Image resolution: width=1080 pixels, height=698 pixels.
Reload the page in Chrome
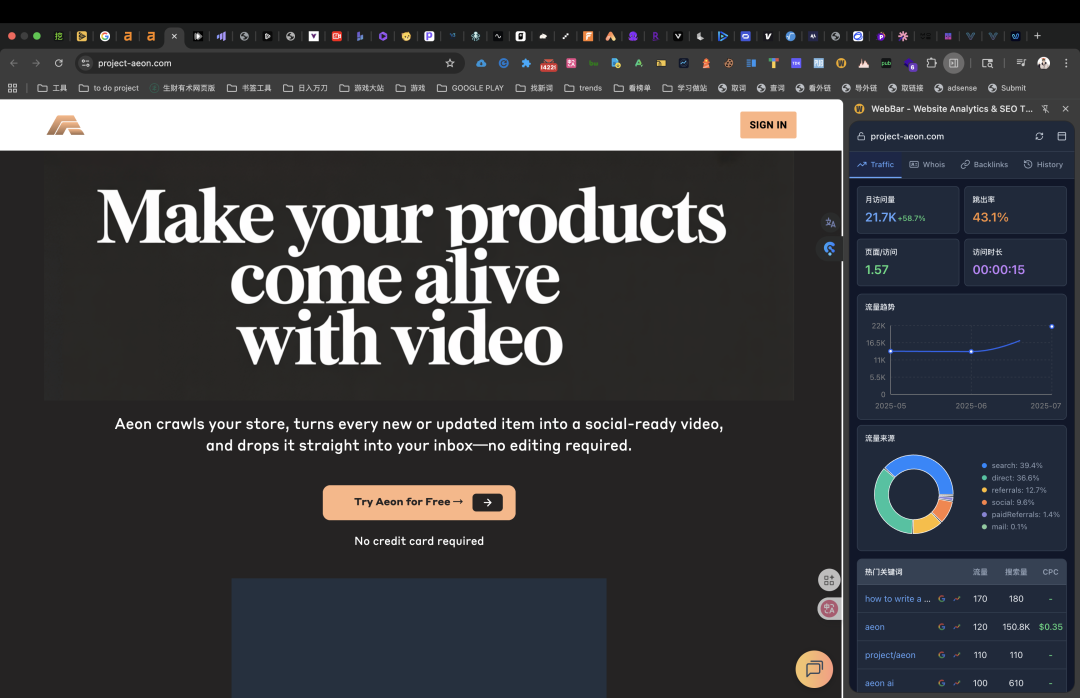coord(59,63)
